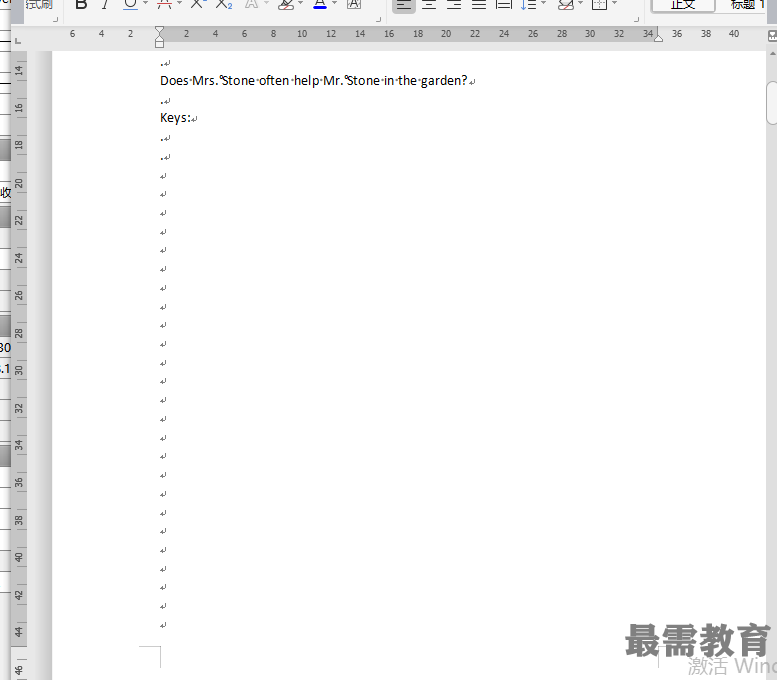Click the character border icon
Screen dimensions: 777x680
(354, 4)
